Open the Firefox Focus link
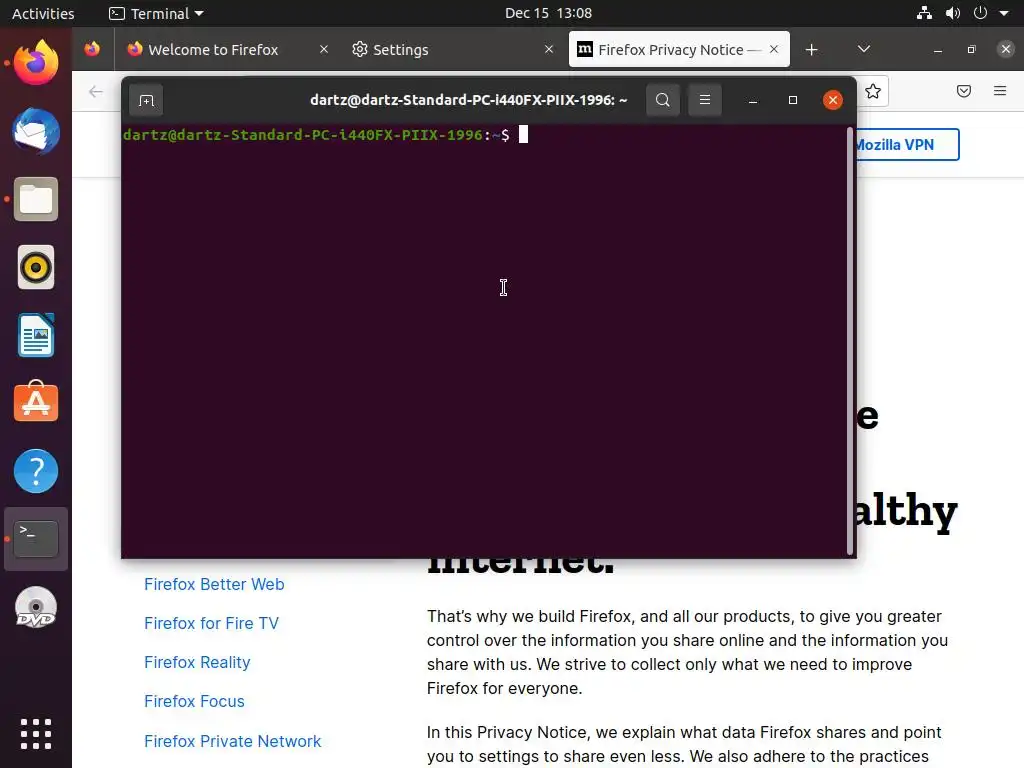This screenshot has height=768, width=1024. 195,701
